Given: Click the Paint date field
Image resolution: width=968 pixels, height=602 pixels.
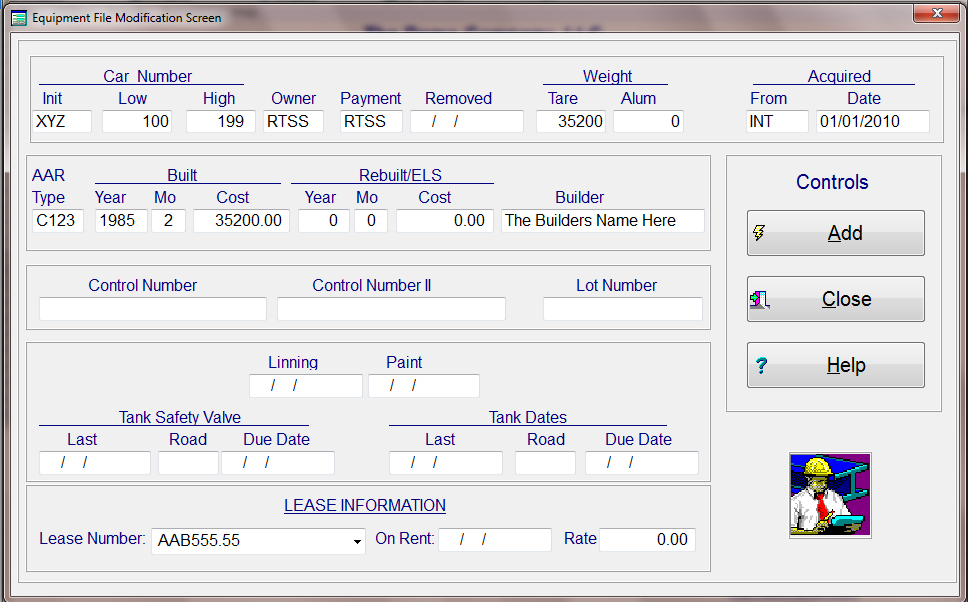Looking at the screenshot, I should (424, 386).
